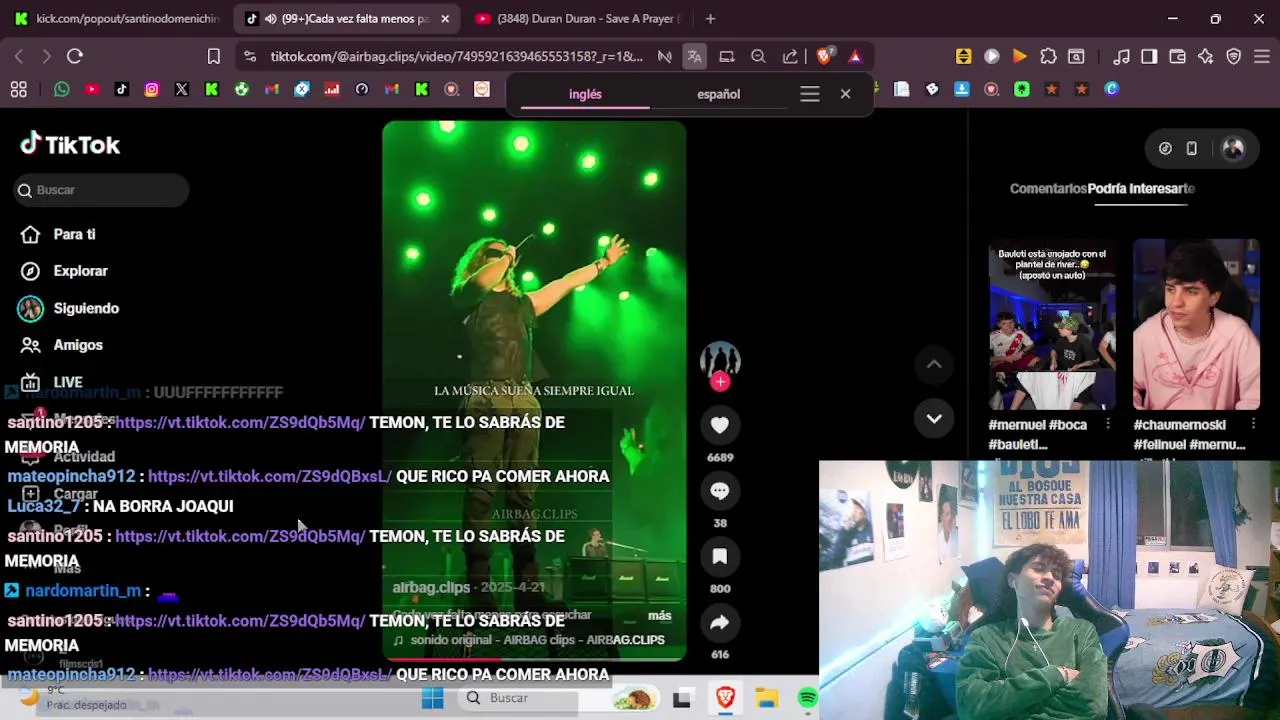Reload the page in browser toolbar

74,57
